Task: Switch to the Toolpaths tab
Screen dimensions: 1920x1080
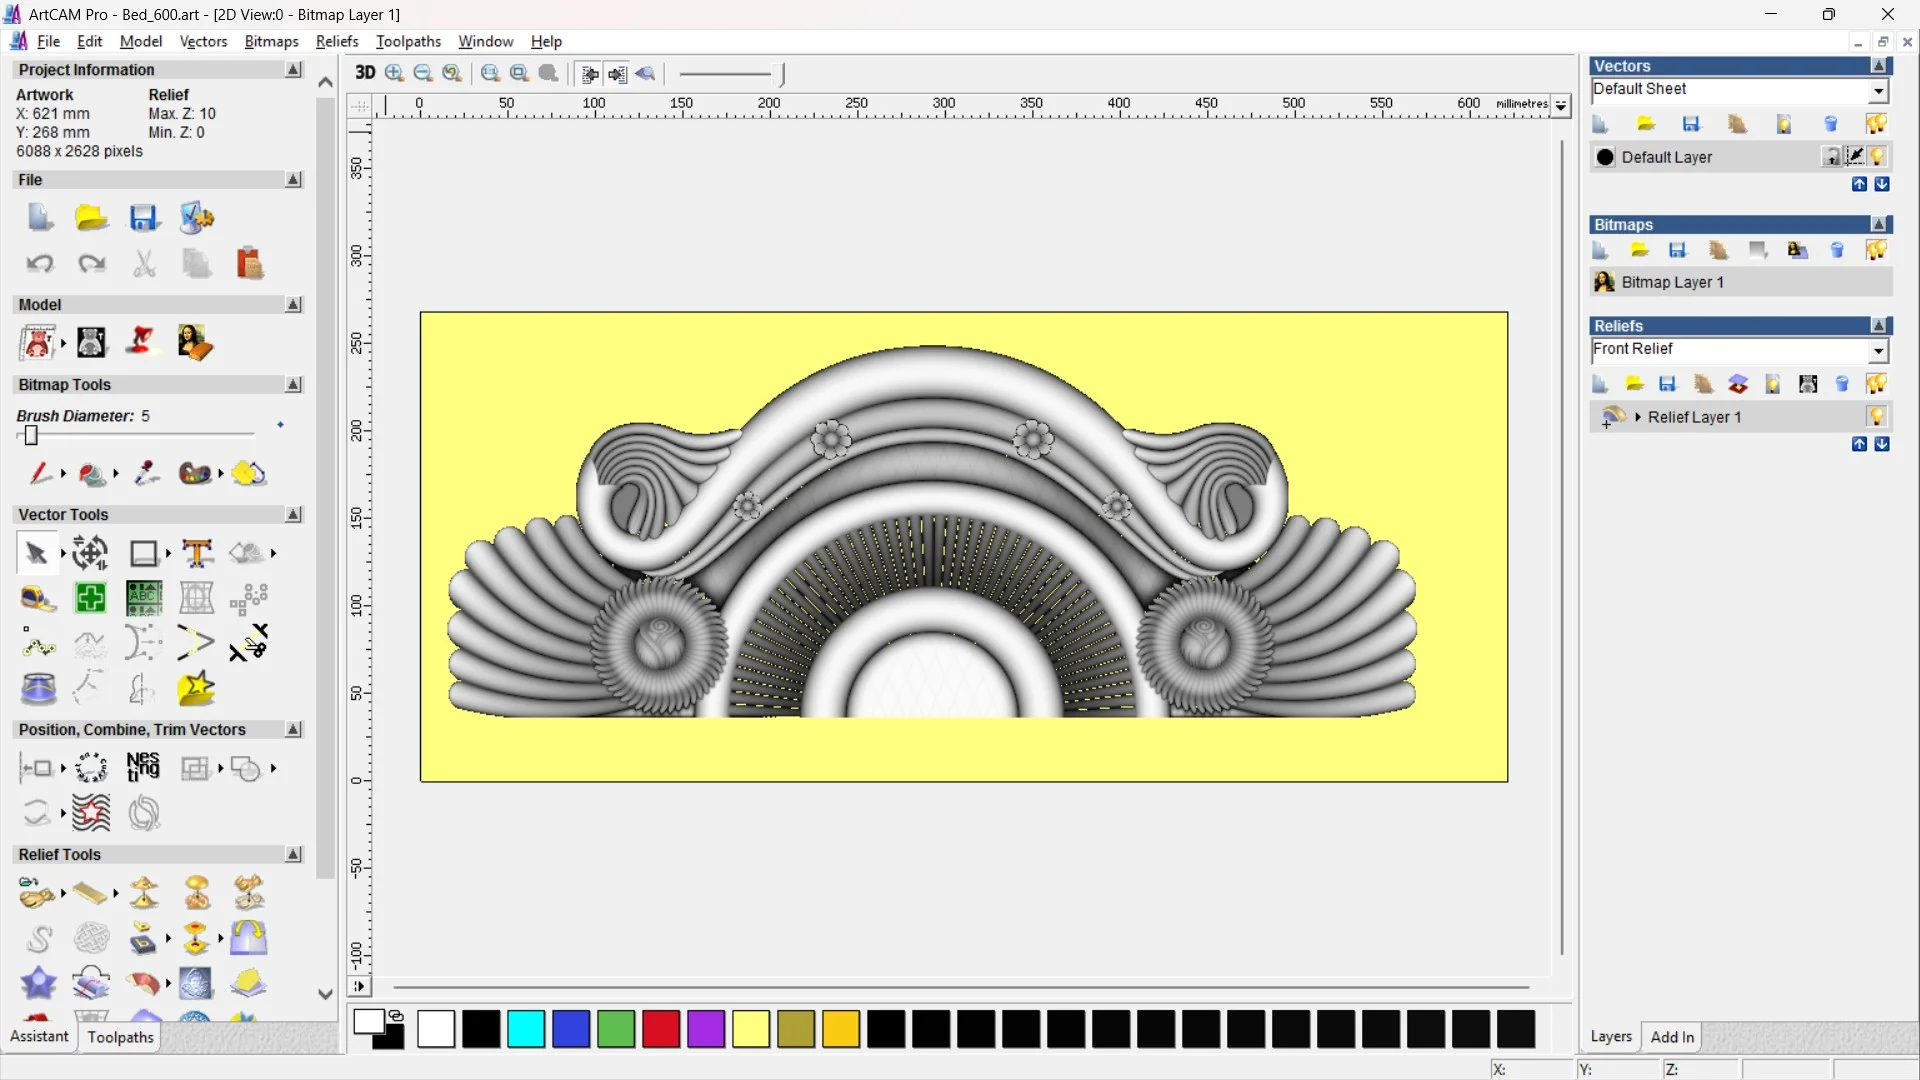Action: [120, 1037]
